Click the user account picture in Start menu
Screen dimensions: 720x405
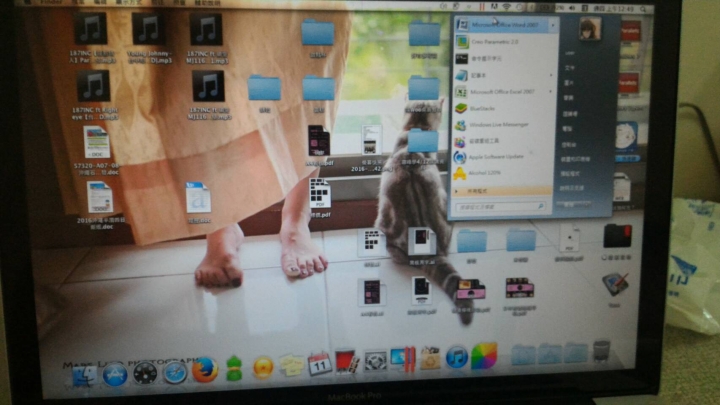(590, 29)
